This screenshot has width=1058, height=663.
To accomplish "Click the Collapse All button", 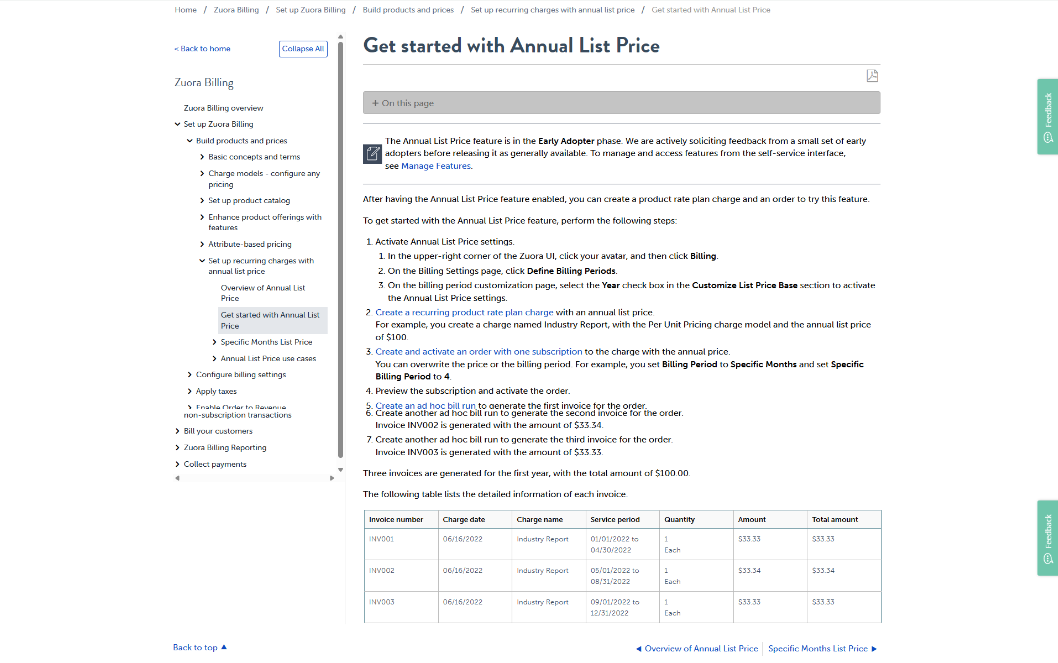I will [x=303, y=49].
